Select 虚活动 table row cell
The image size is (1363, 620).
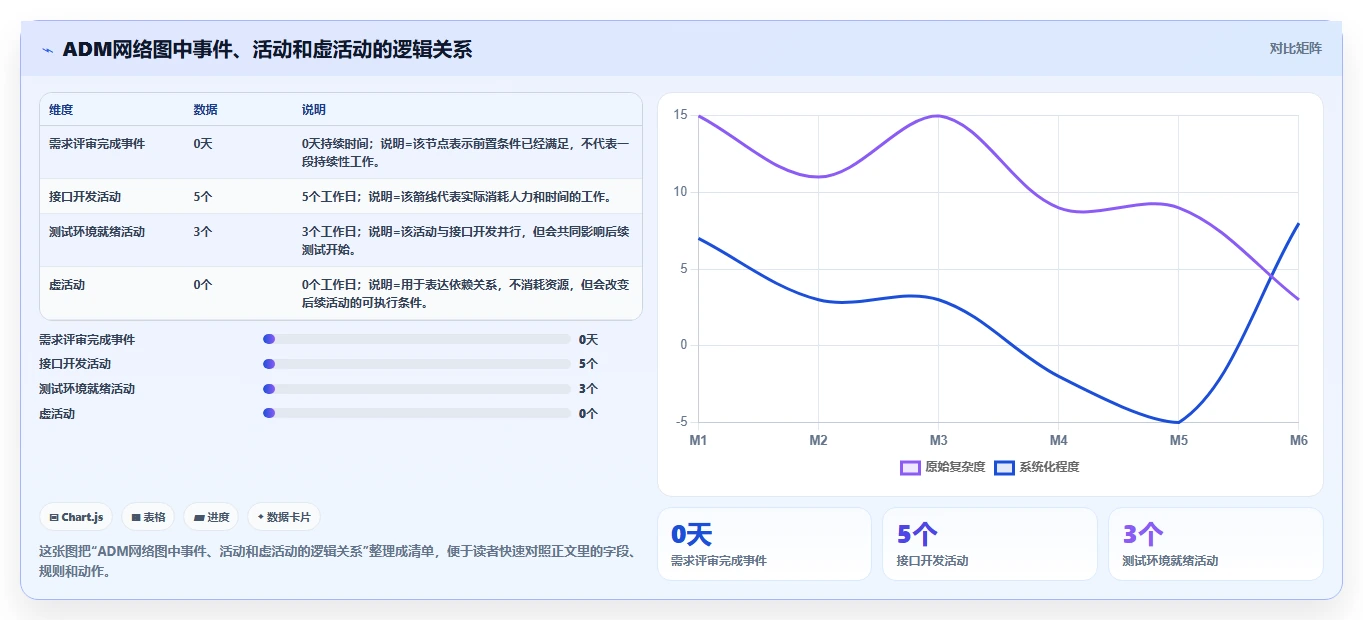tap(67, 285)
